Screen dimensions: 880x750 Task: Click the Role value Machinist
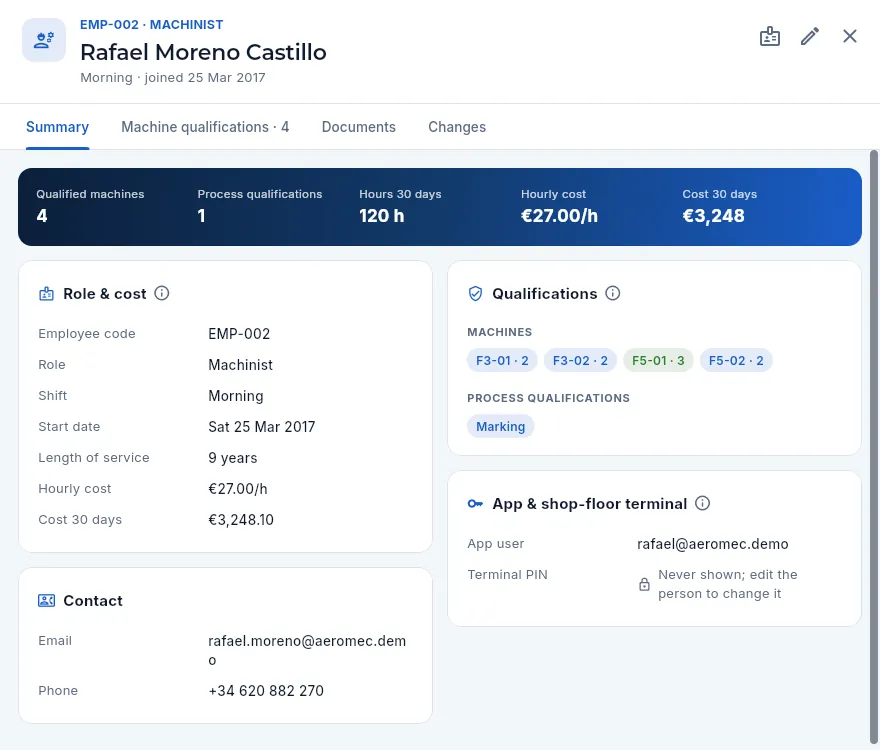240,365
